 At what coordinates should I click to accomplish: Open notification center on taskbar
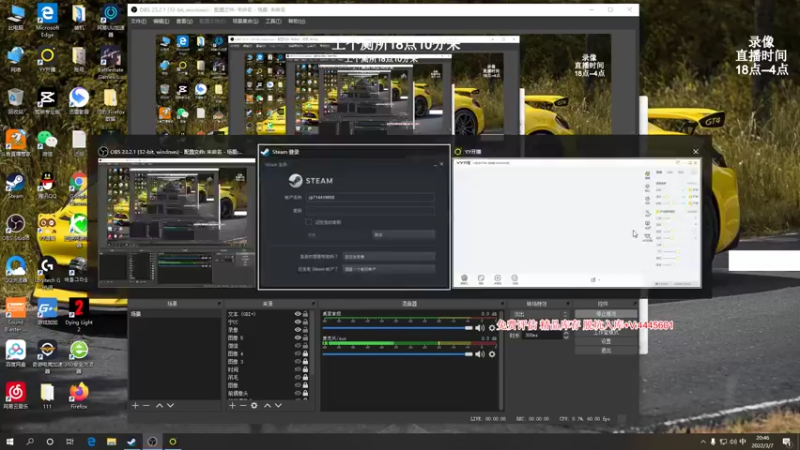(x=787, y=441)
